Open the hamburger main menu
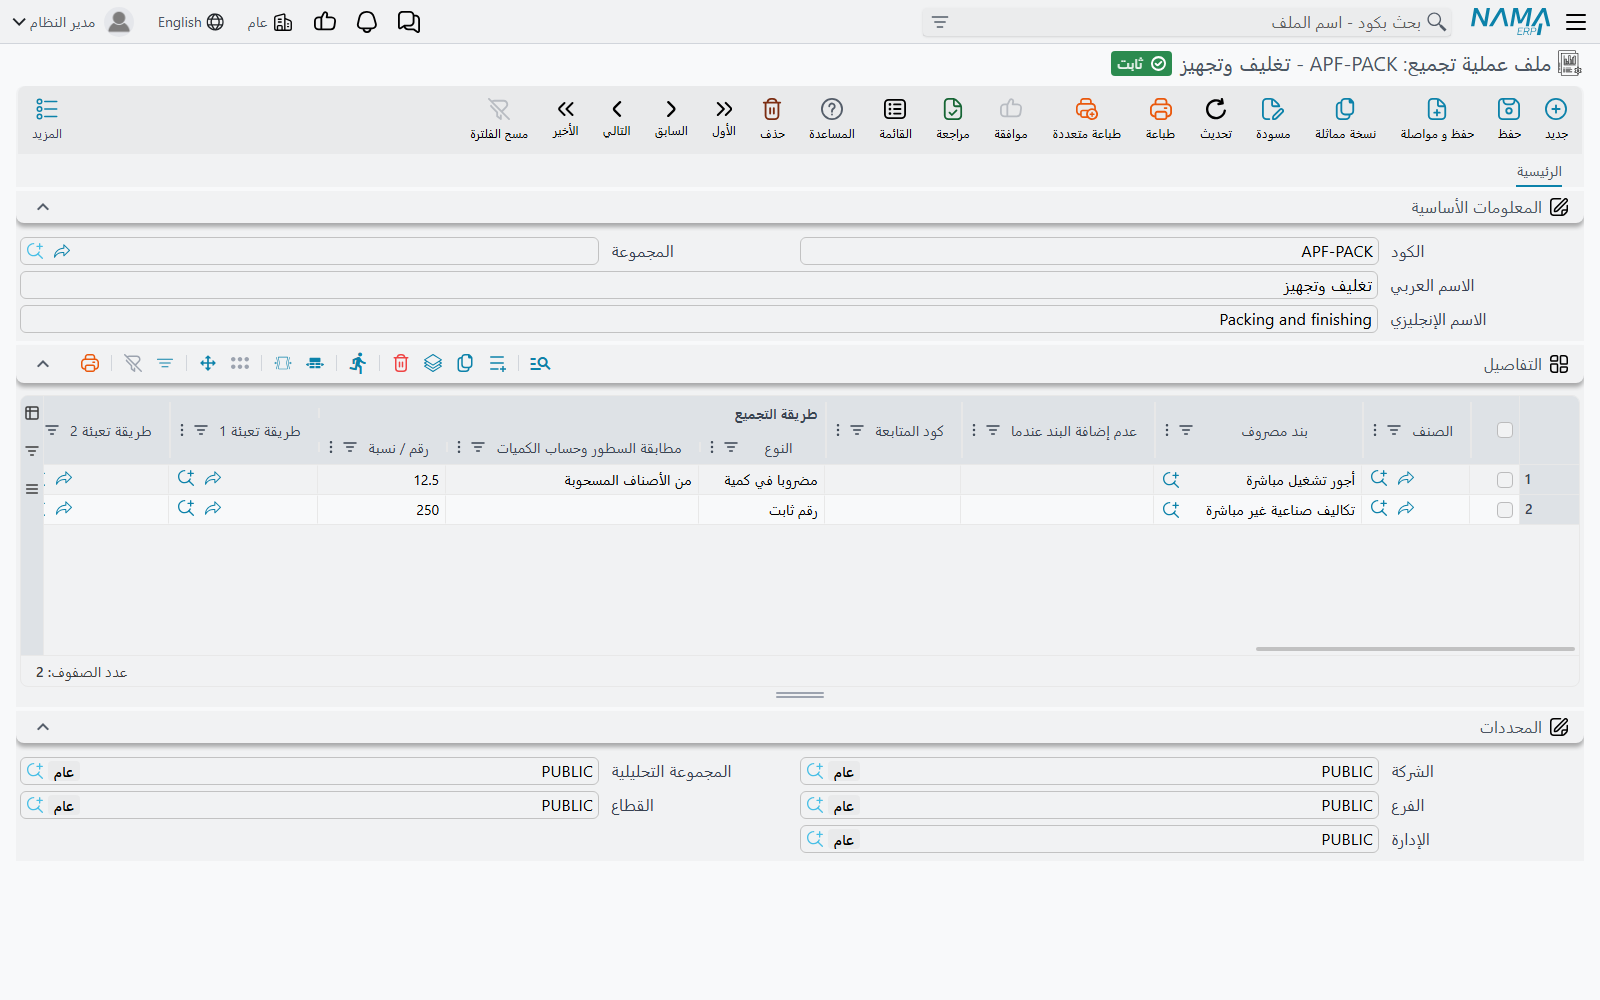 [x=1576, y=22]
